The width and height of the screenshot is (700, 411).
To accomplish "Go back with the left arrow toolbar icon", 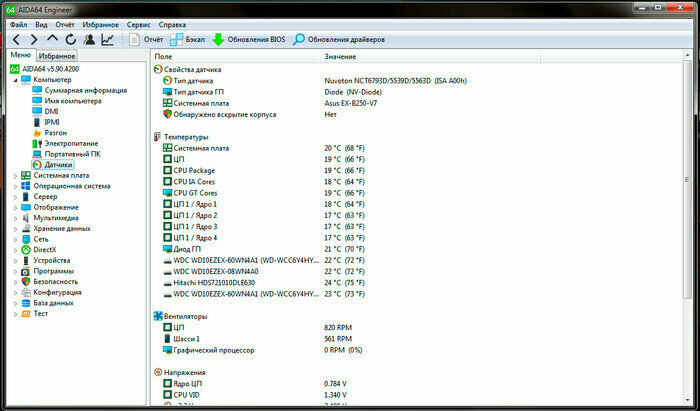I will (x=16, y=40).
